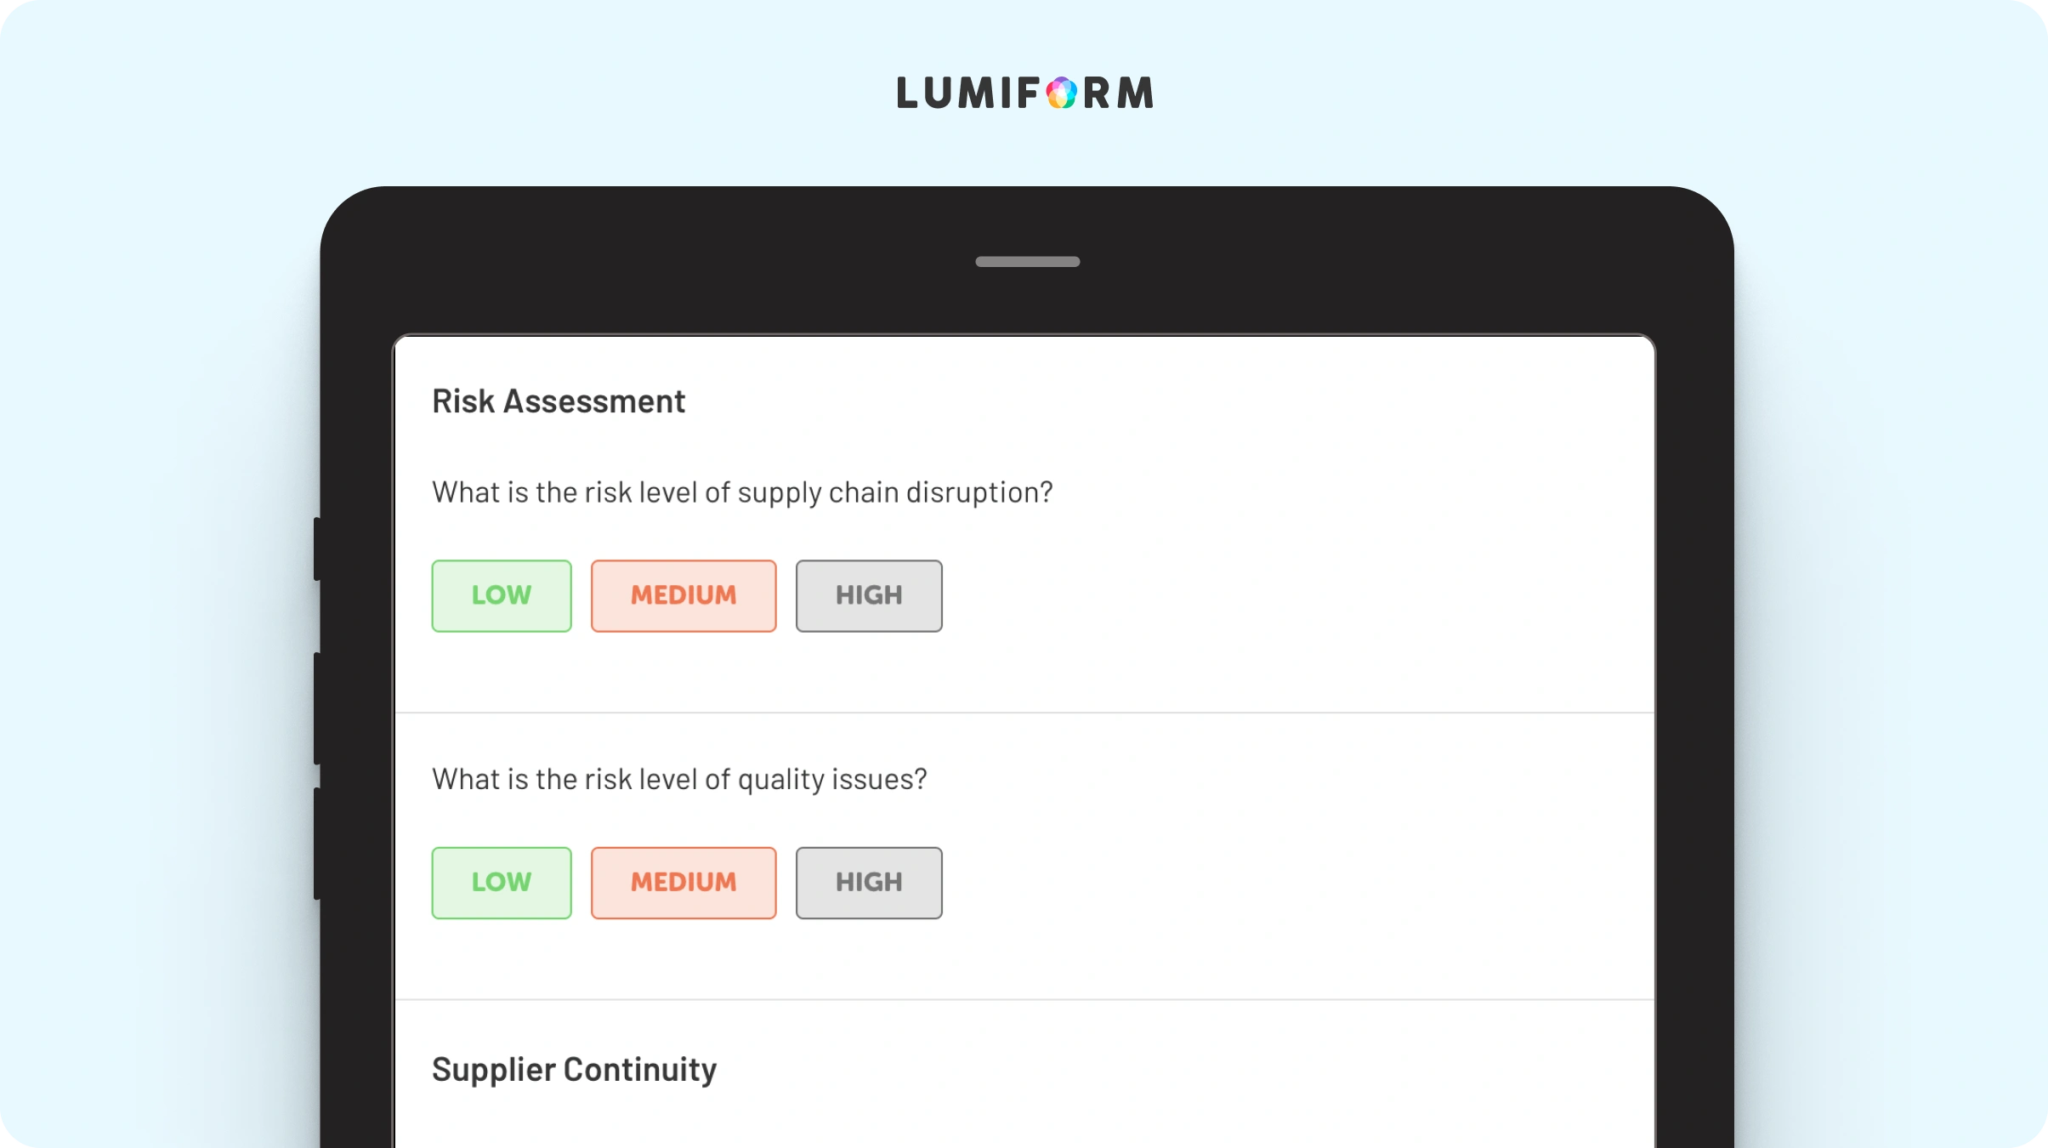Screen dimensions: 2048x1148
Task: Choose LOW for quality issues risk
Action: click(x=501, y=882)
